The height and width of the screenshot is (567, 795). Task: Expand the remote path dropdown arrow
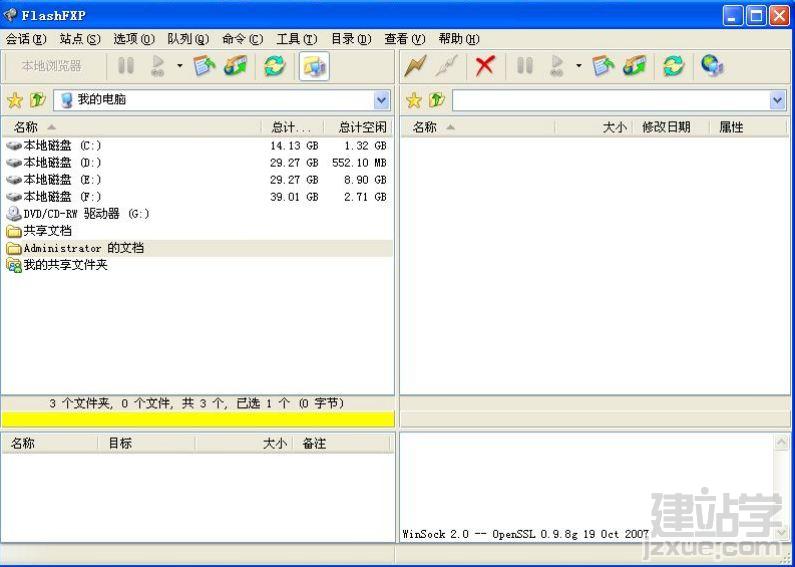pyautogui.click(x=778, y=100)
